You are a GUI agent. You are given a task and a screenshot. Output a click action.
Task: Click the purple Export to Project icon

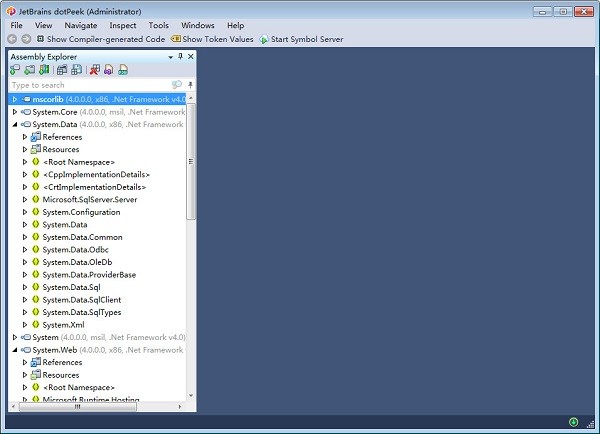pyautogui.click(x=109, y=70)
